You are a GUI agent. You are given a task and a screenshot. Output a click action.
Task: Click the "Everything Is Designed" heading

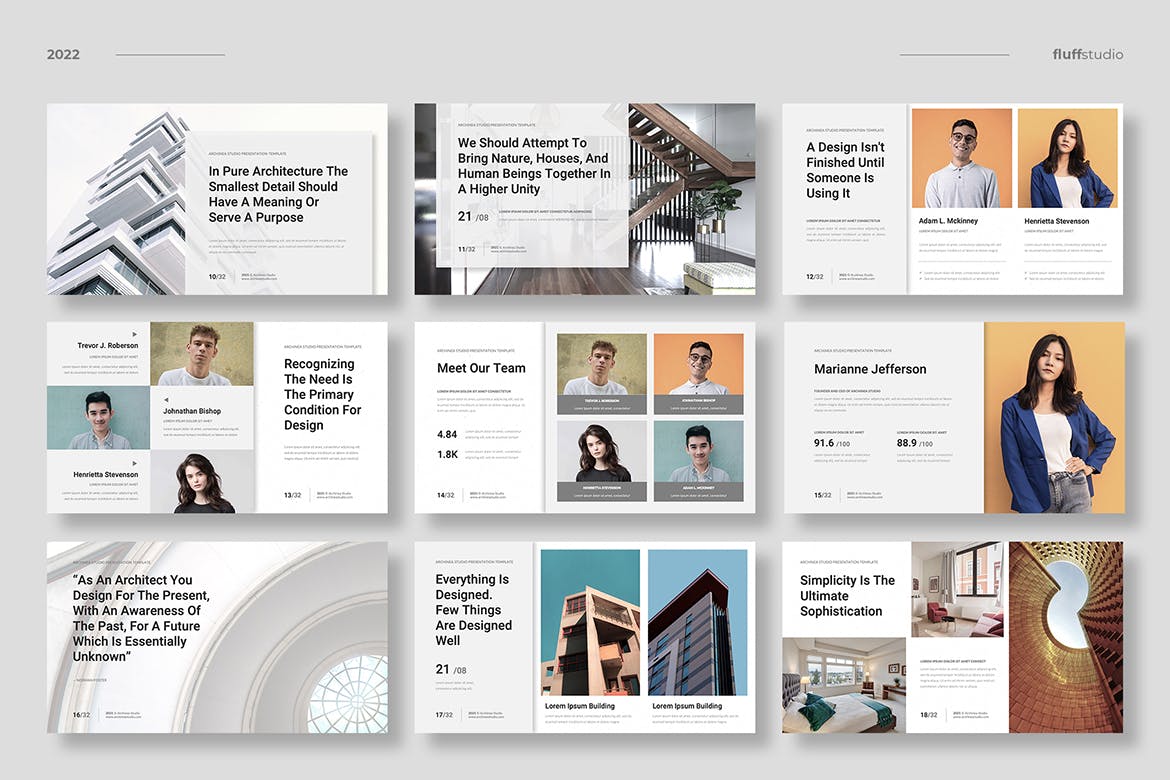click(x=473, y=610)
